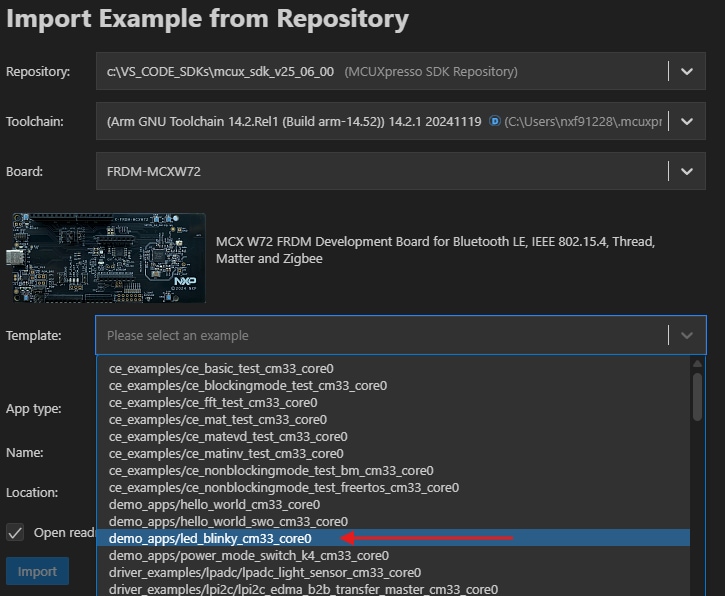Collapse the Template dropdown chevron

point(687,335)
